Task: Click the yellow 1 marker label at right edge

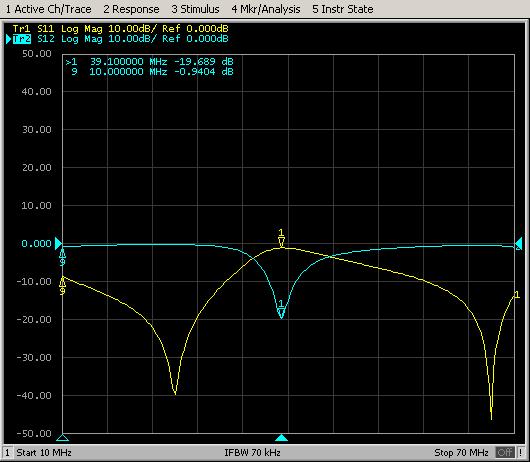Action: [x=517, y=295]
